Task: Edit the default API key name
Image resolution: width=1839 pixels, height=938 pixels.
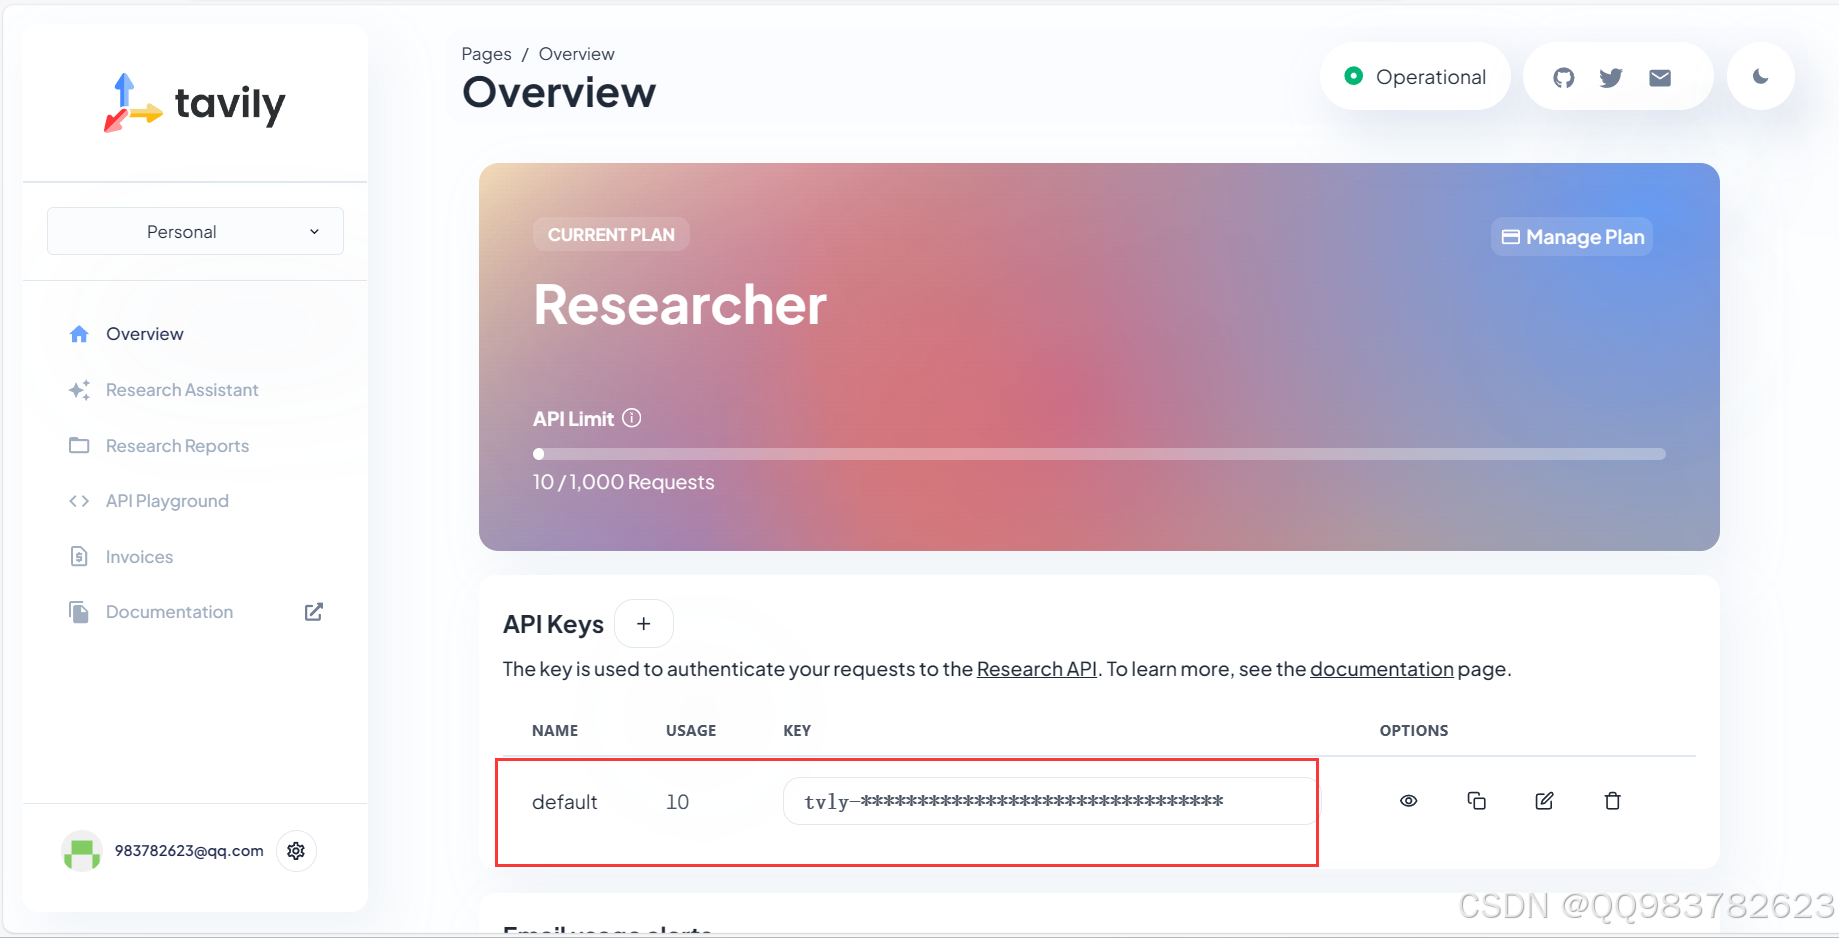Action: click(1544, 800)
